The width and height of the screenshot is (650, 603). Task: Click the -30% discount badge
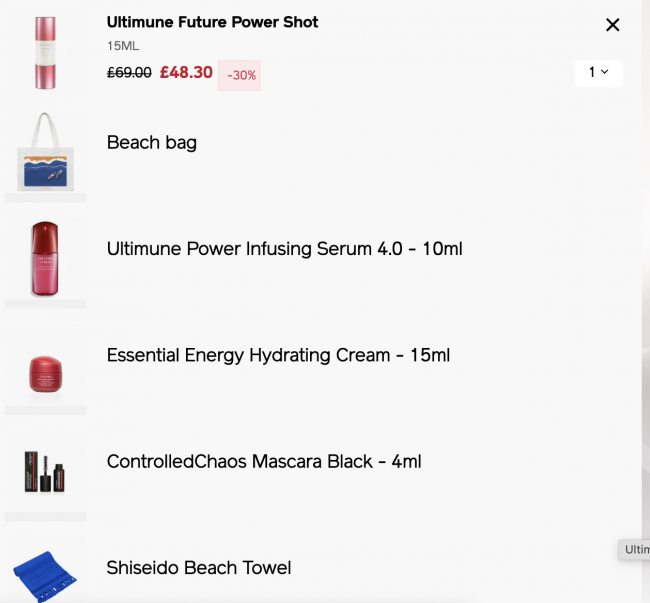[x=239, y=75]
